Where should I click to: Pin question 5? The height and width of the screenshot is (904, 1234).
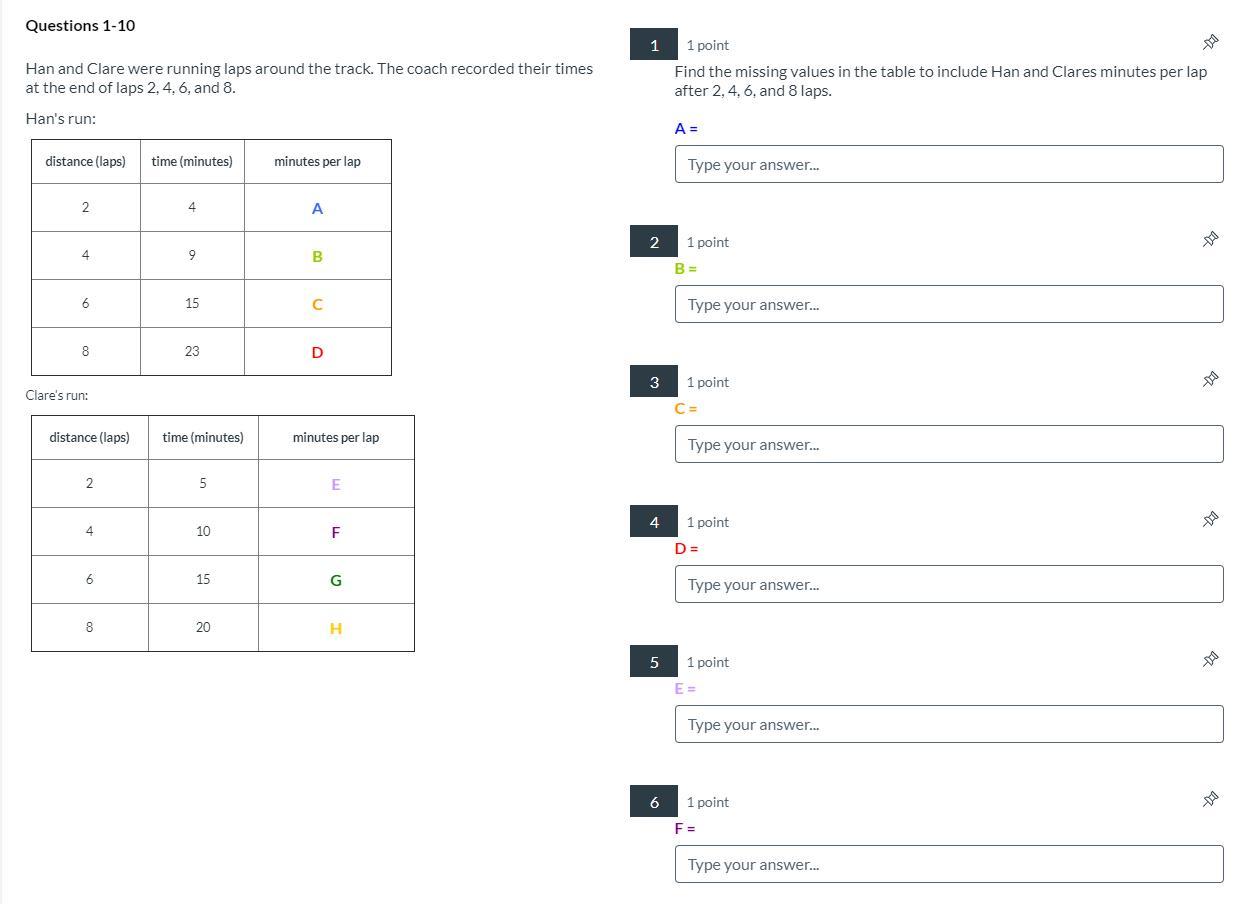point(1210,659)
